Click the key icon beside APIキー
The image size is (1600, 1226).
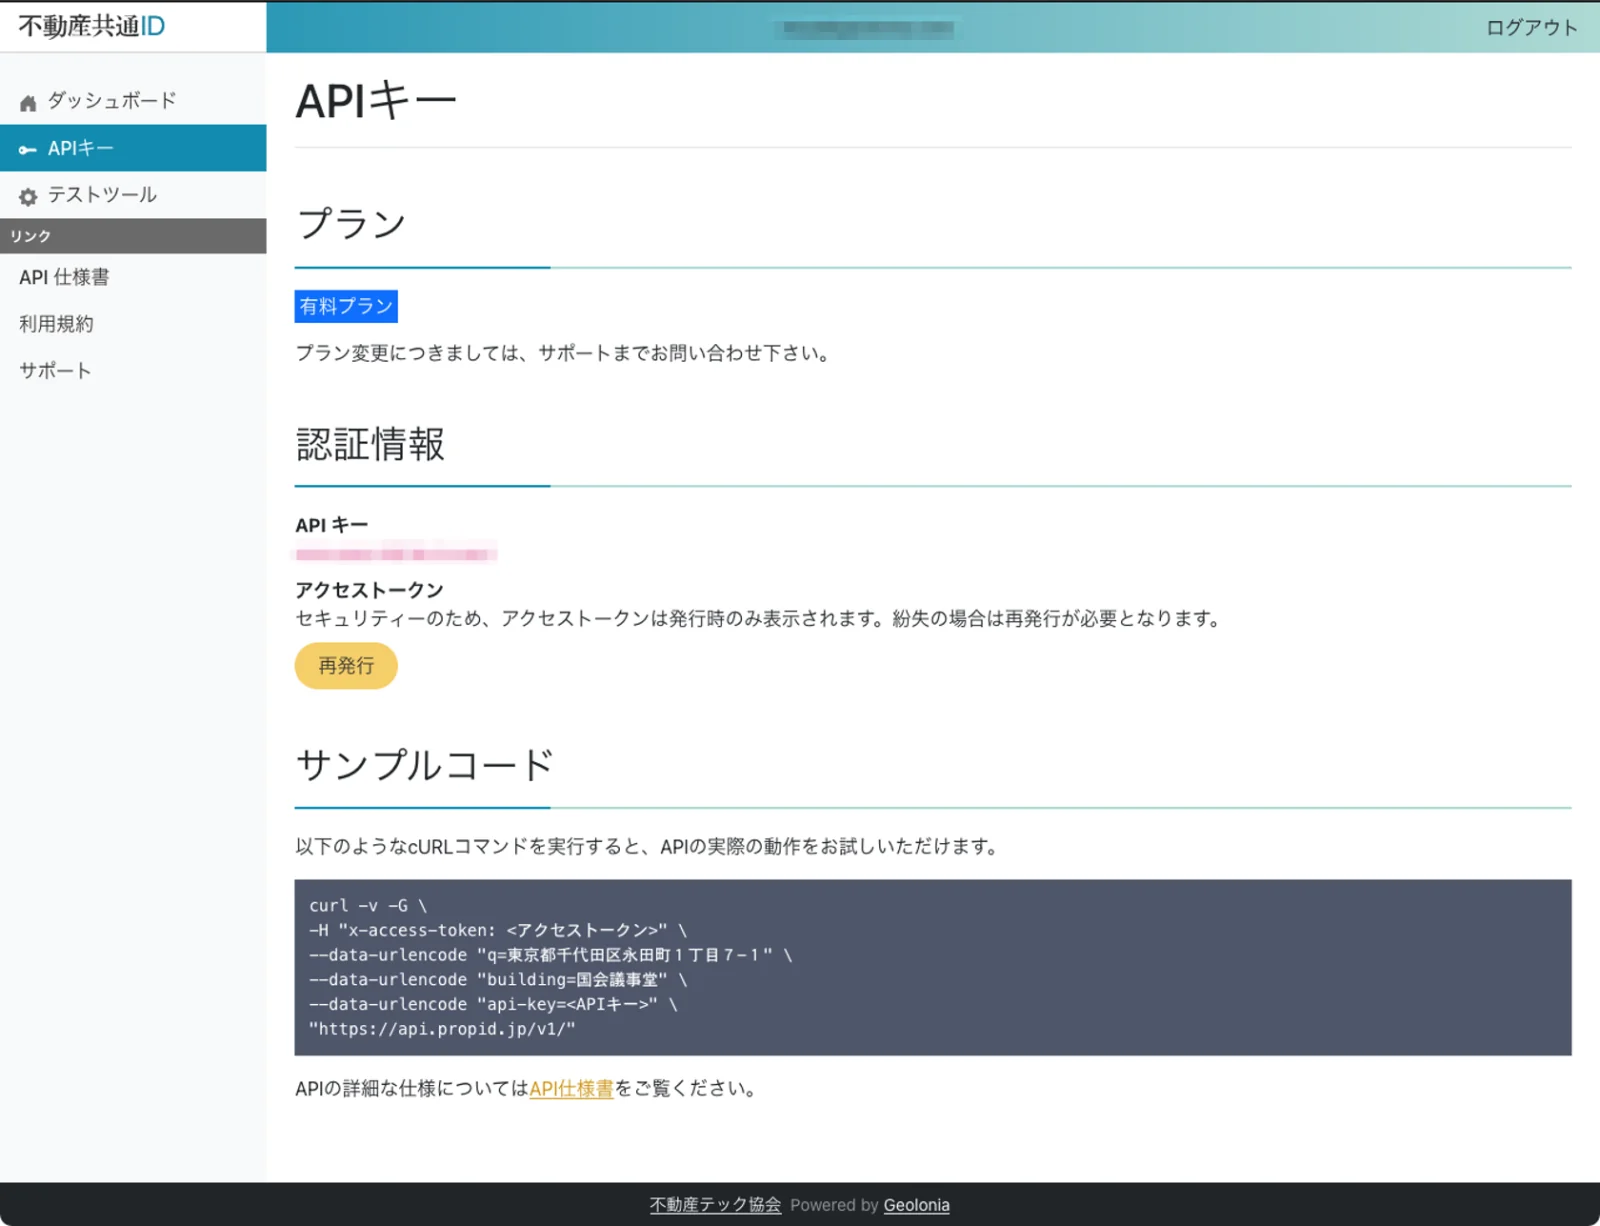click(28, 149)
